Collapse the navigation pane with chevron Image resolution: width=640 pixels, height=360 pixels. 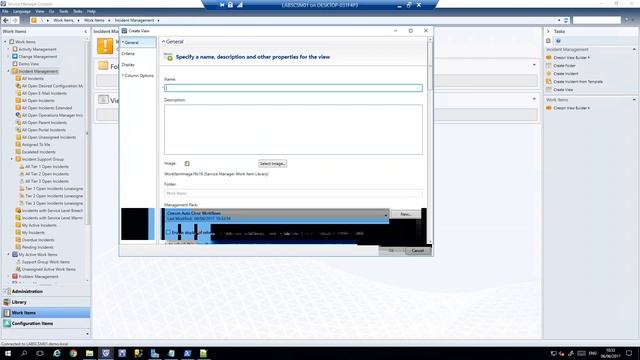click(x=86, y=31)
